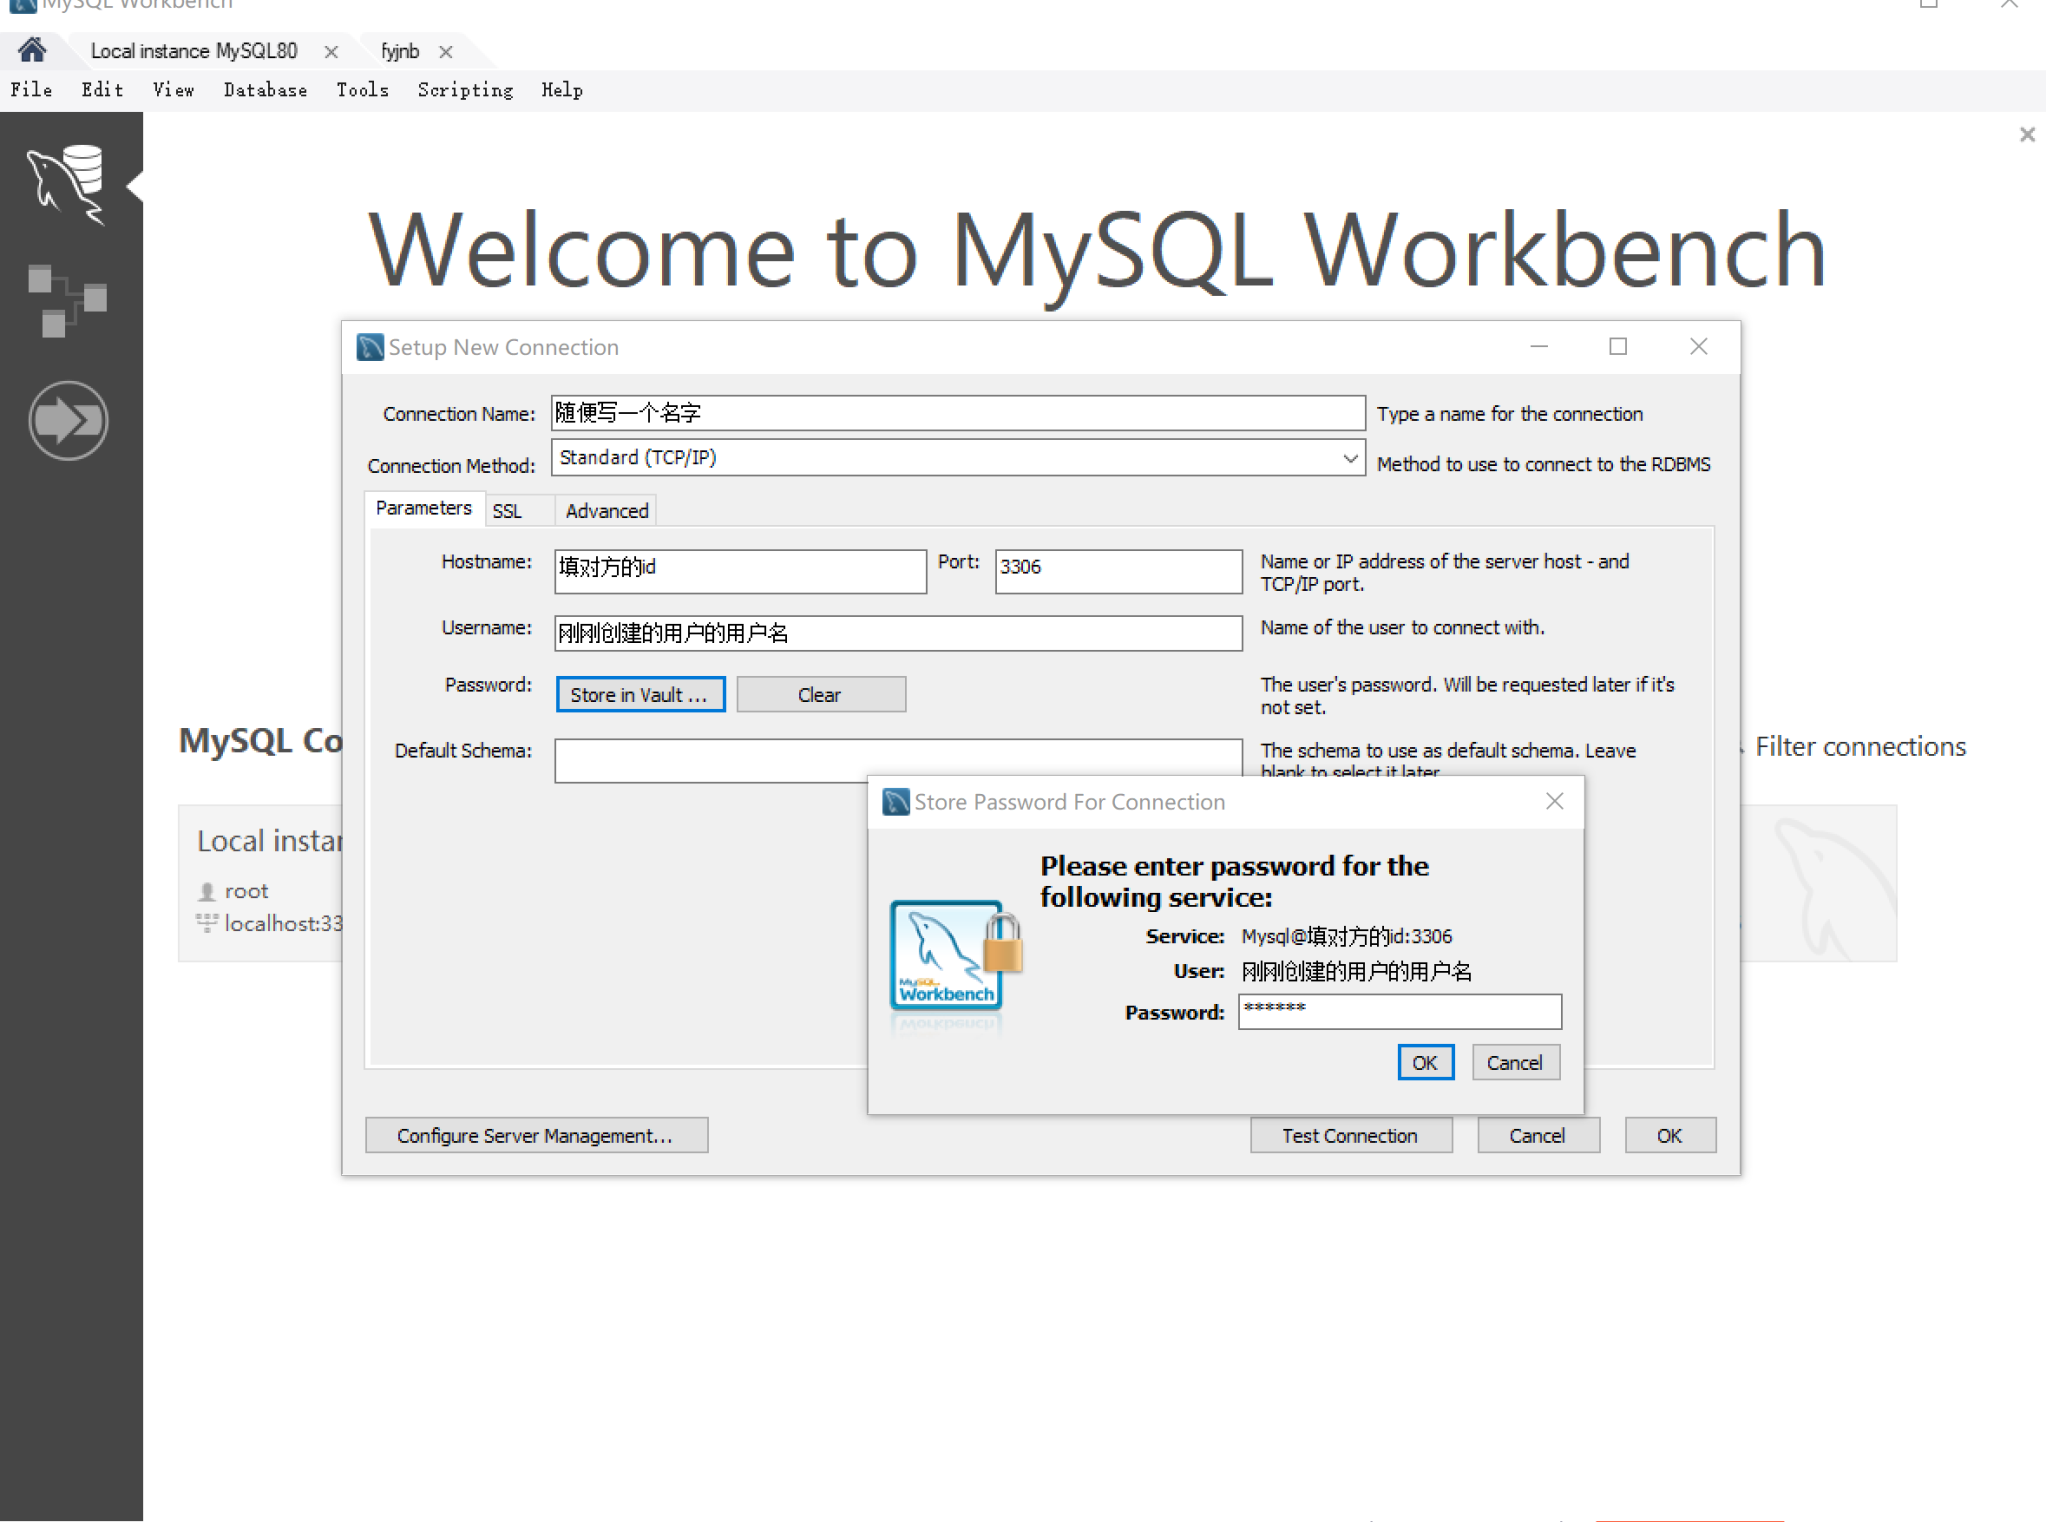Open the Scripting menu
2046x1522 pixels.
[x=465, y=90]
